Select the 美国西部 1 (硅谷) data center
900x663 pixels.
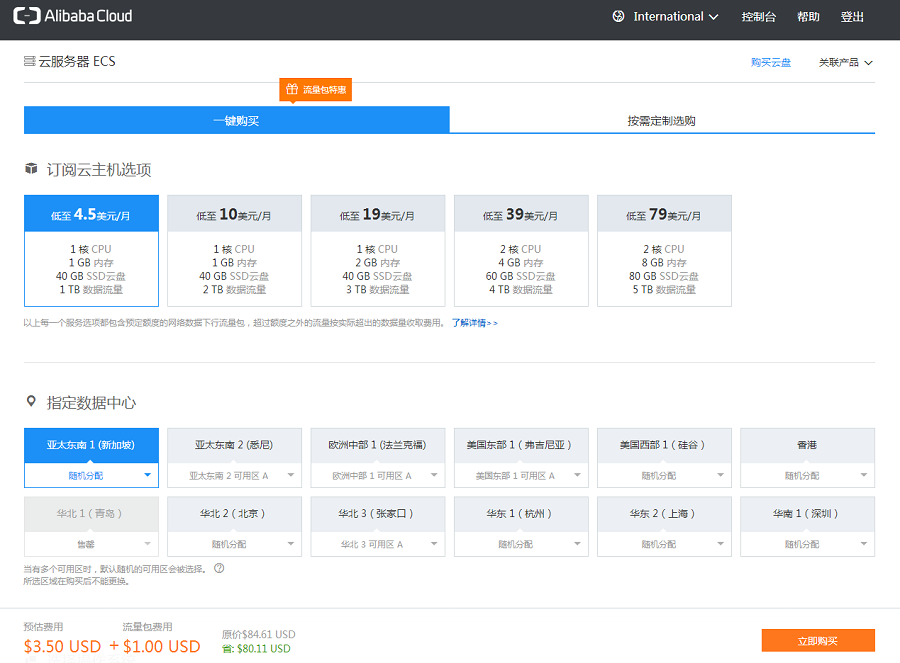pos(664,445)
